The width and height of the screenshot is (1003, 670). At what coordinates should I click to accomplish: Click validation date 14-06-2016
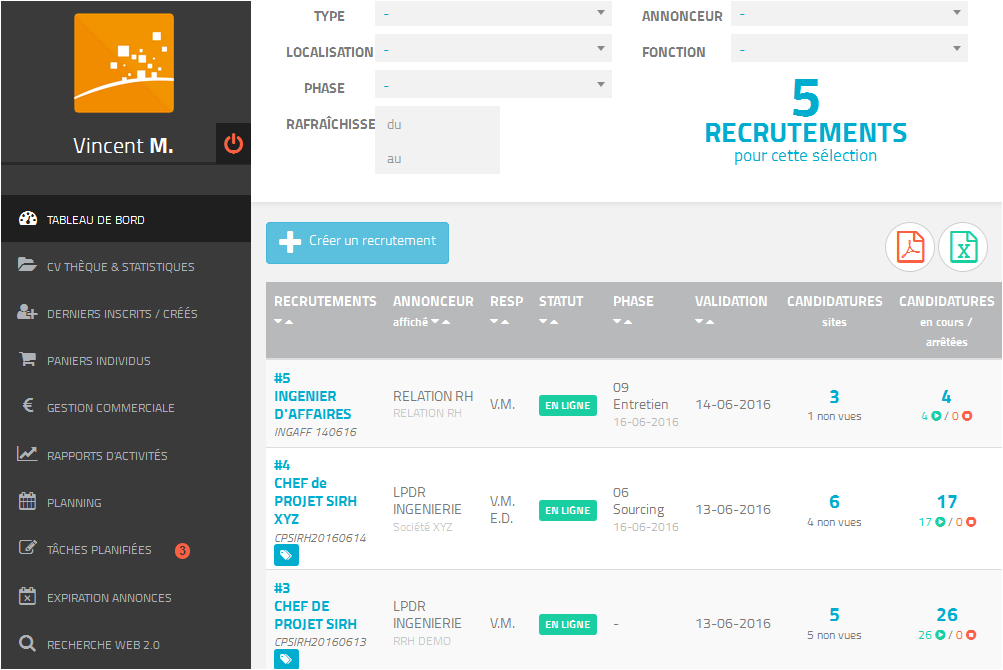click(x=733, y=404)
